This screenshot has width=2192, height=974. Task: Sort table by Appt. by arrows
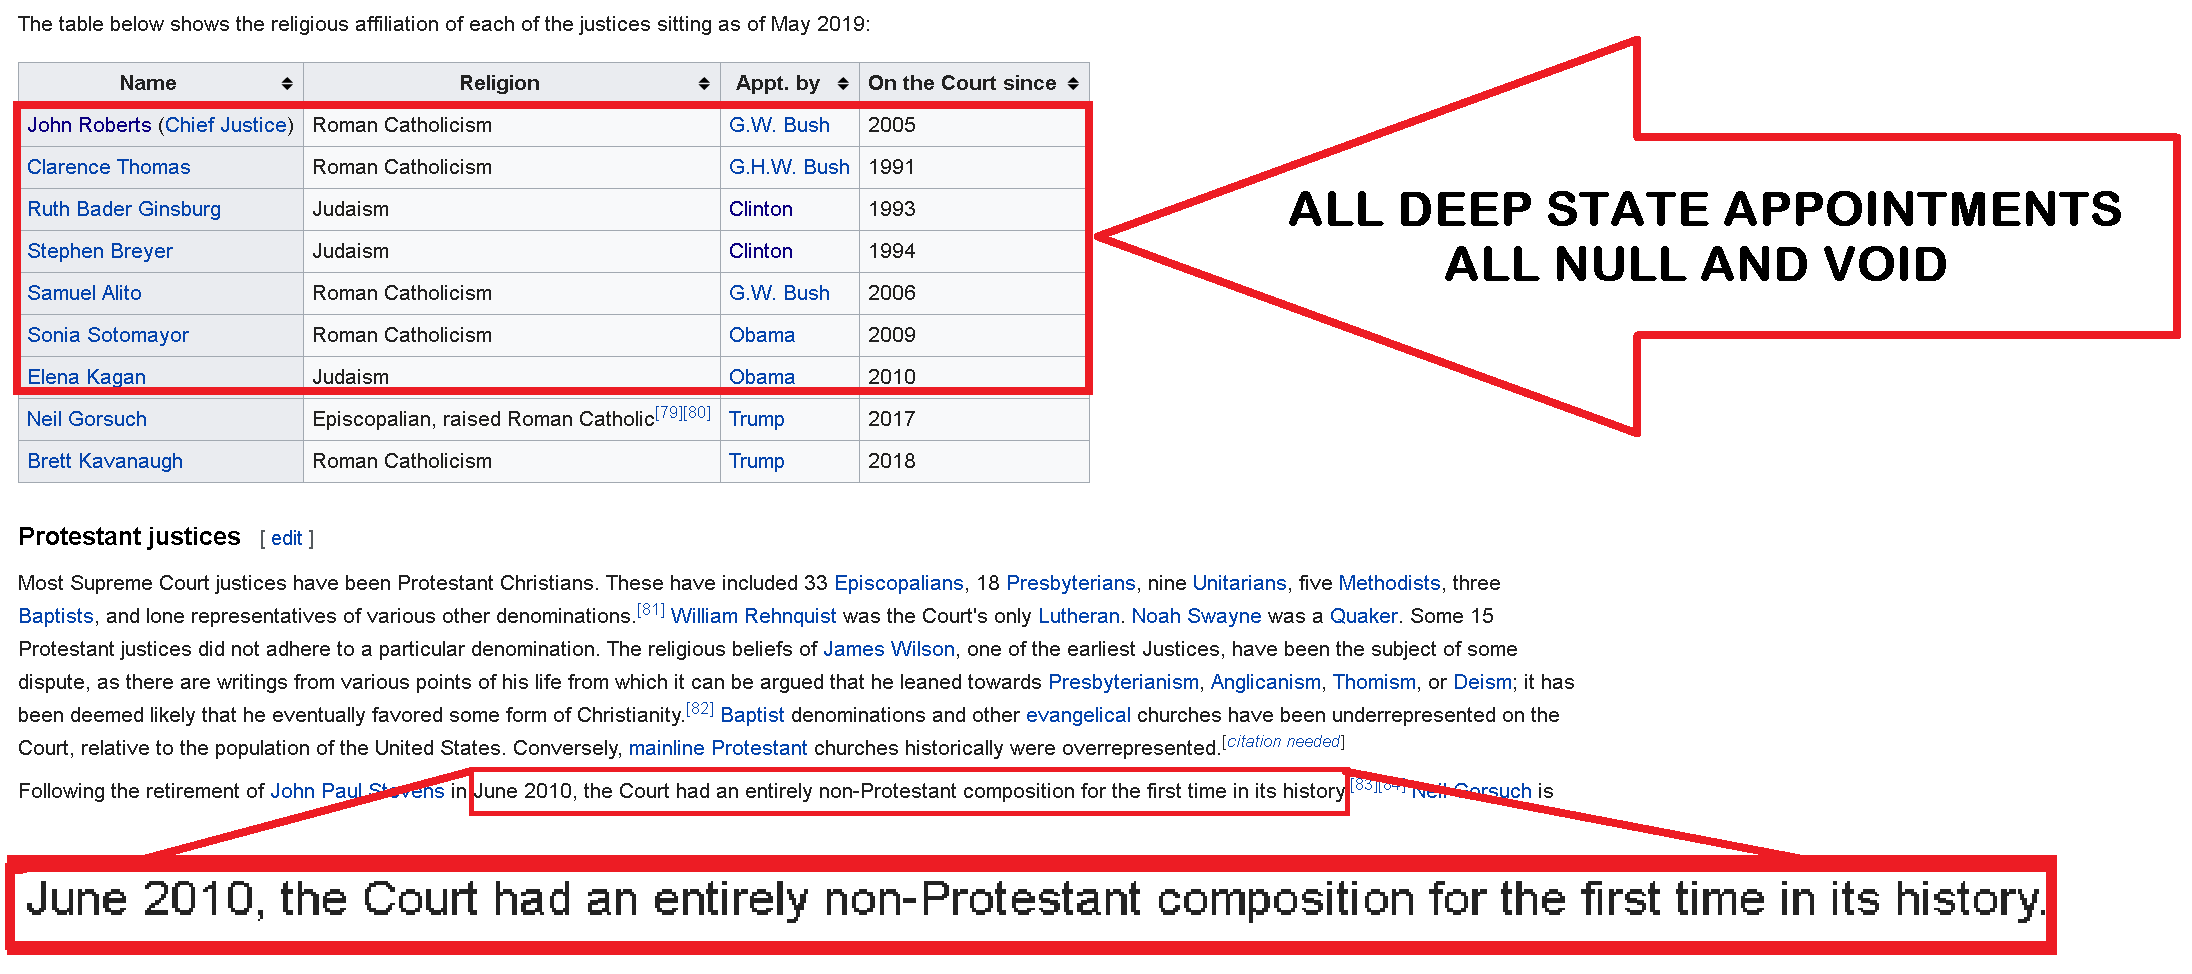[x=843, y=84]
